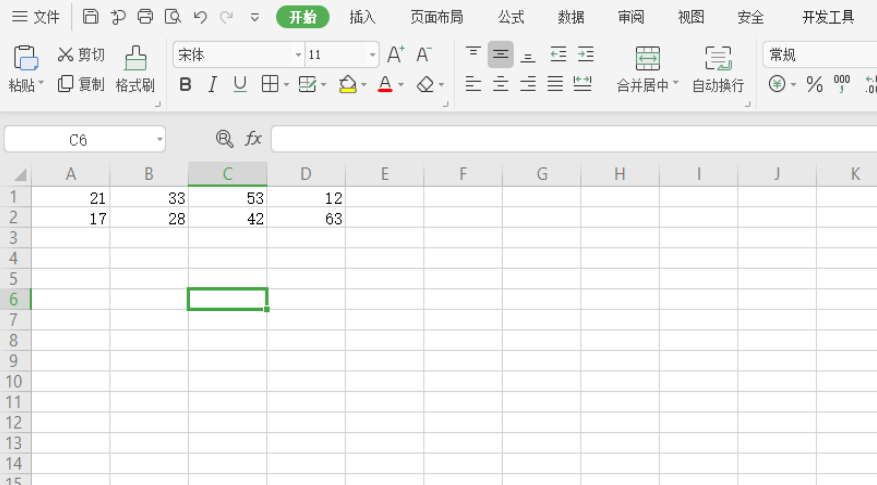This screenshot has height=485, width=877.
Task: Click the eraser clear icon
Action: point(426,84)
